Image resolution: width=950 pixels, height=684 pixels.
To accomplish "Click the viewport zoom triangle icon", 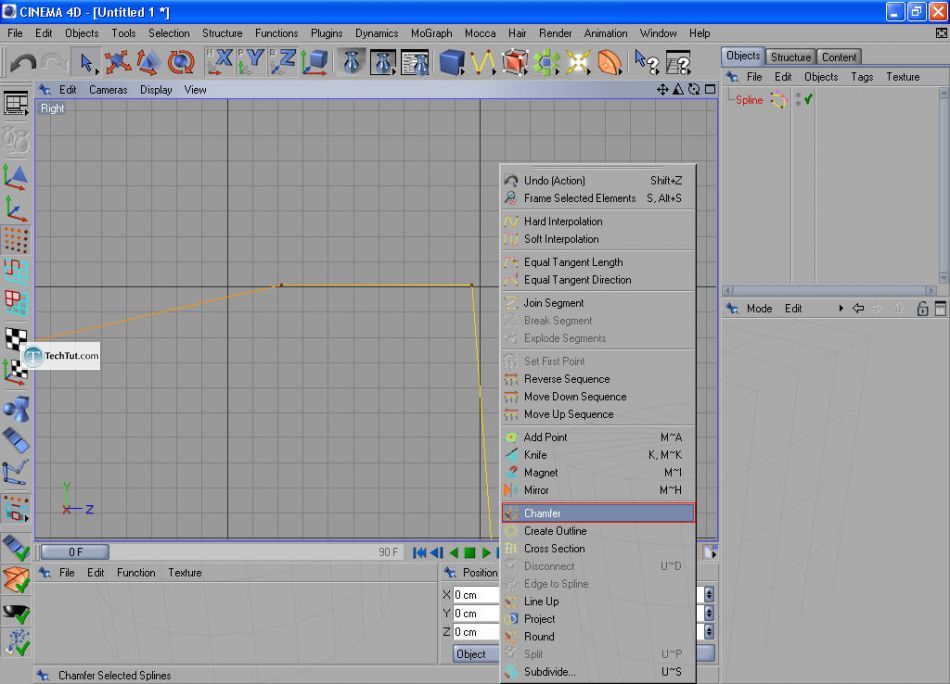I will click(x=678, y=90).
